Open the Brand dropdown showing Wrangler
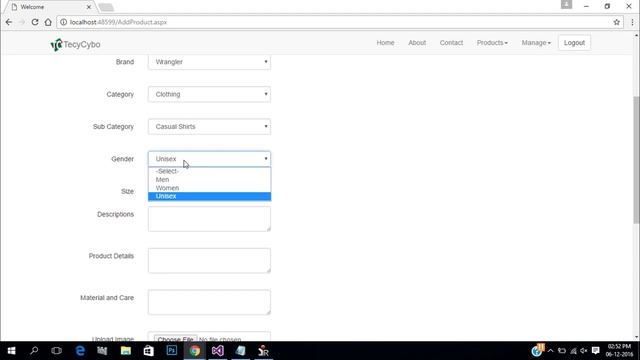640x360 pixels. [x=209, y=62]
